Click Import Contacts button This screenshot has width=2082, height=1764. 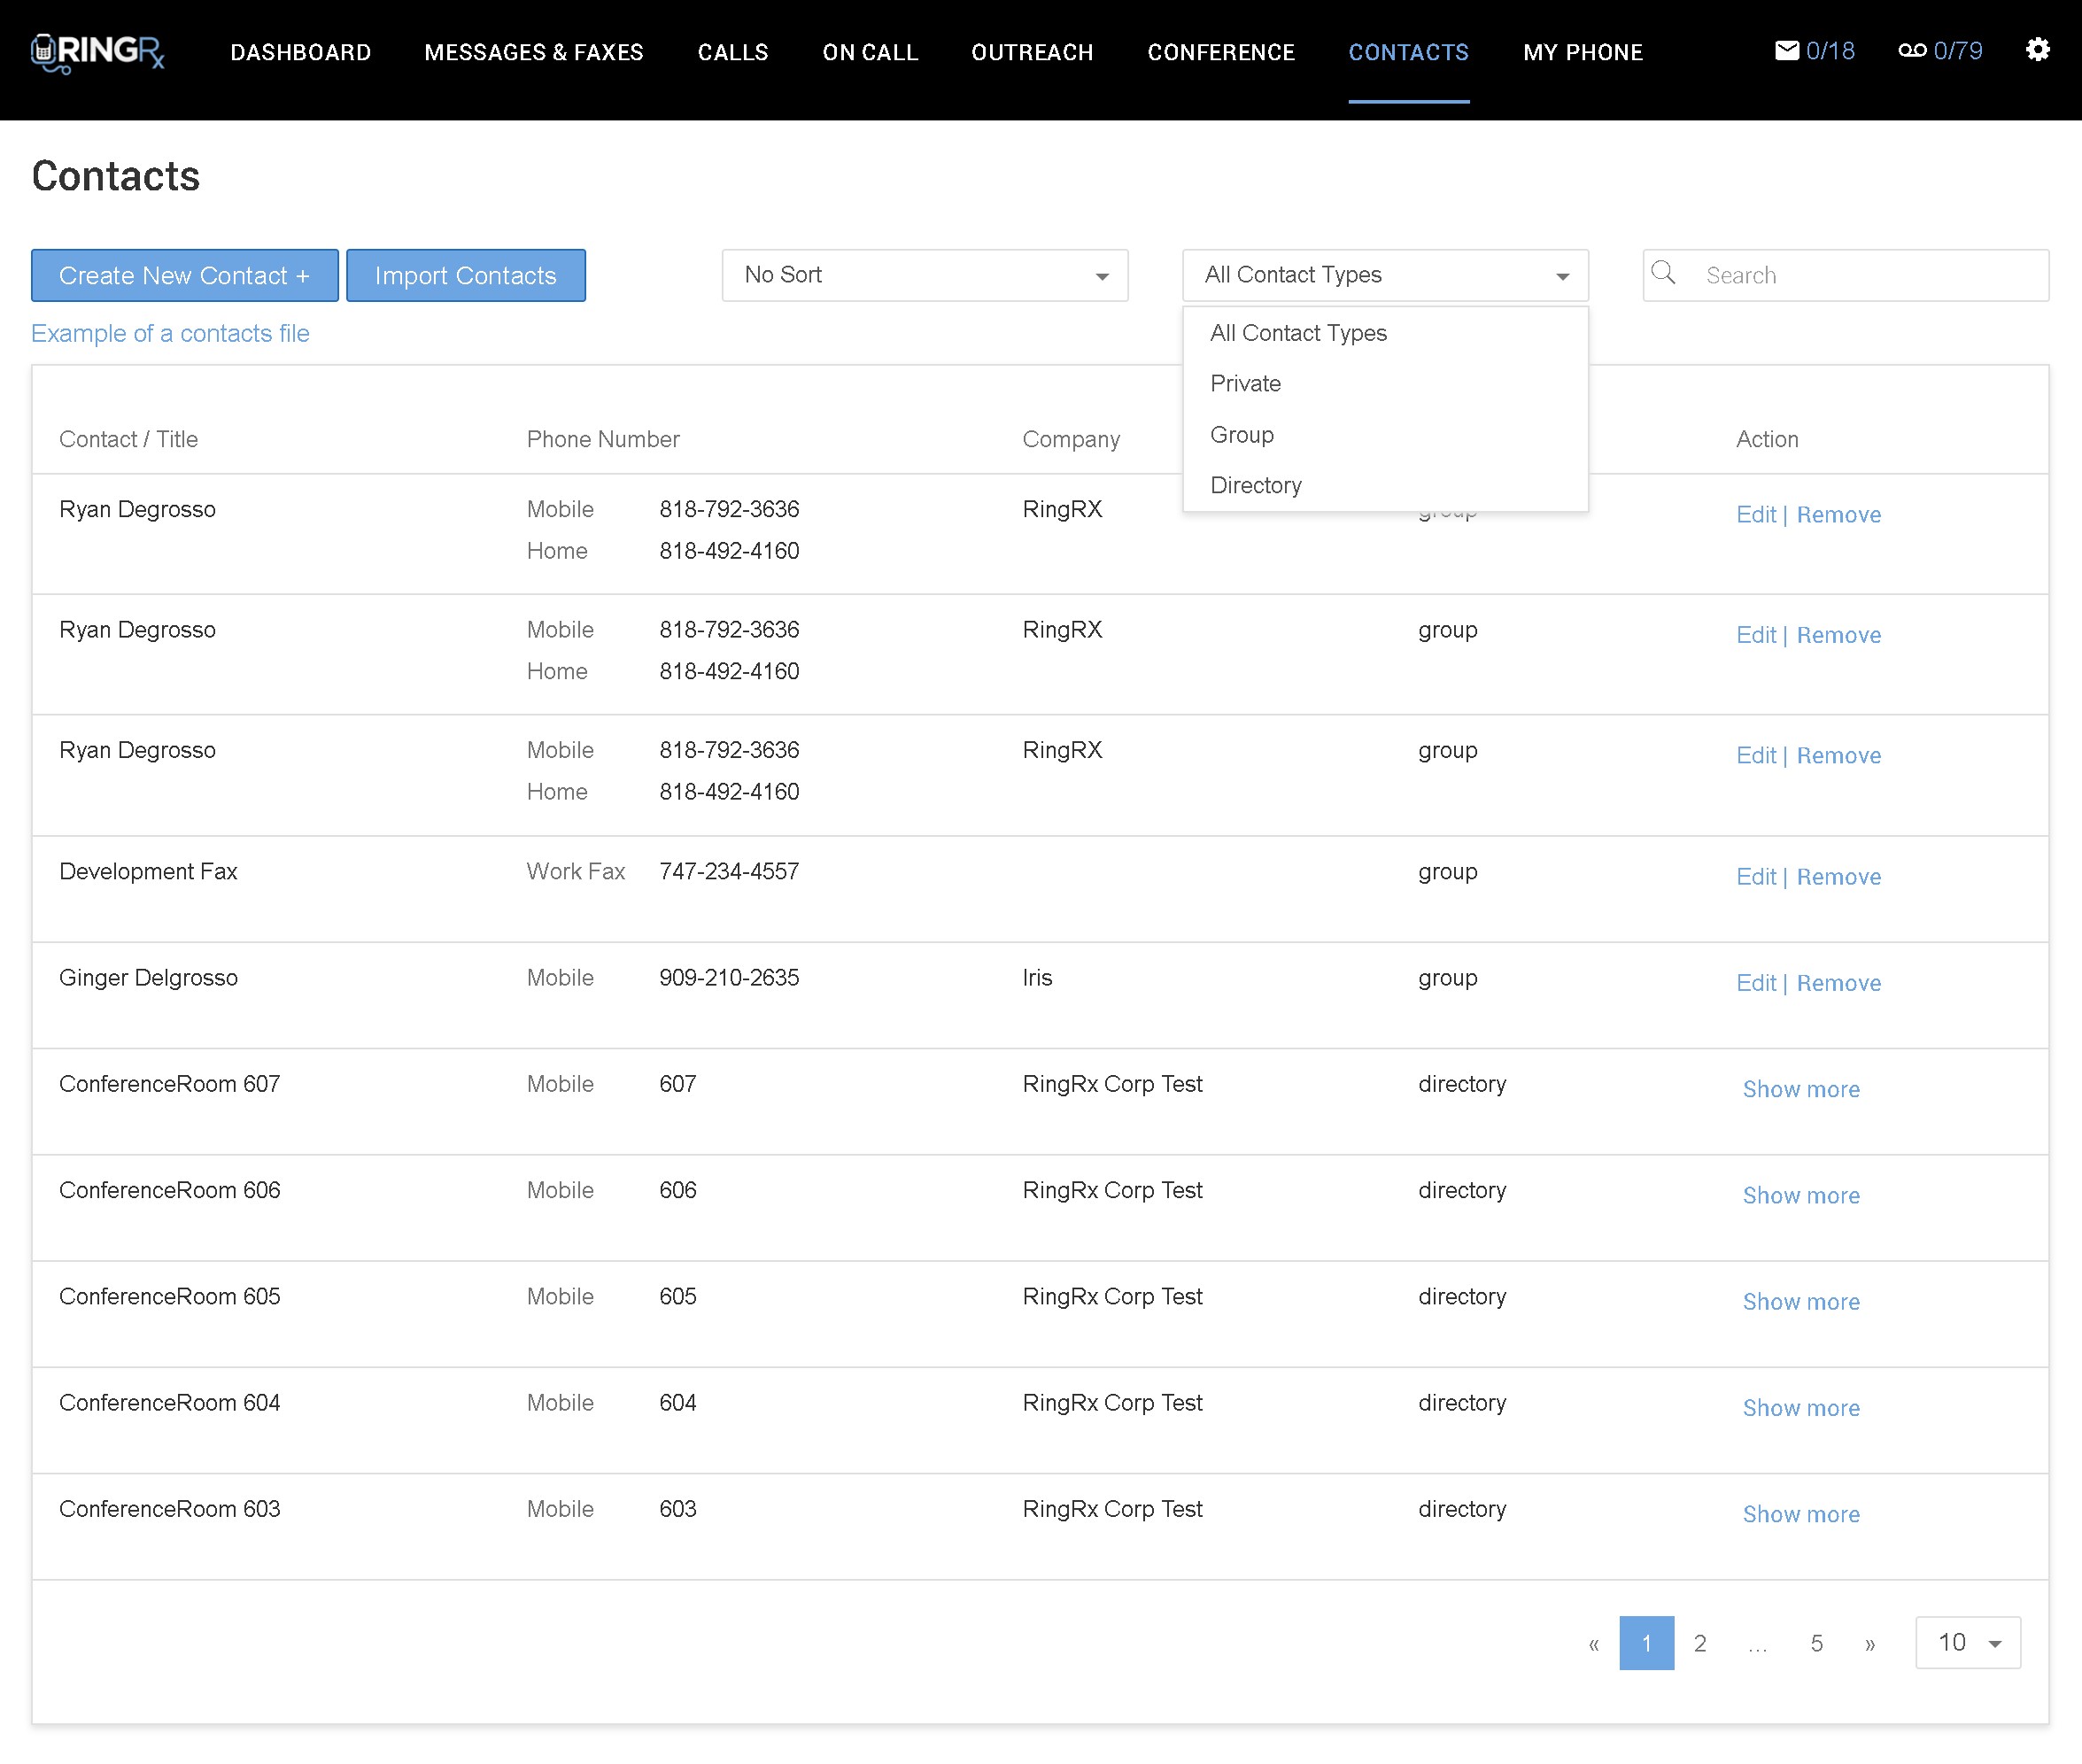[465, 275]
